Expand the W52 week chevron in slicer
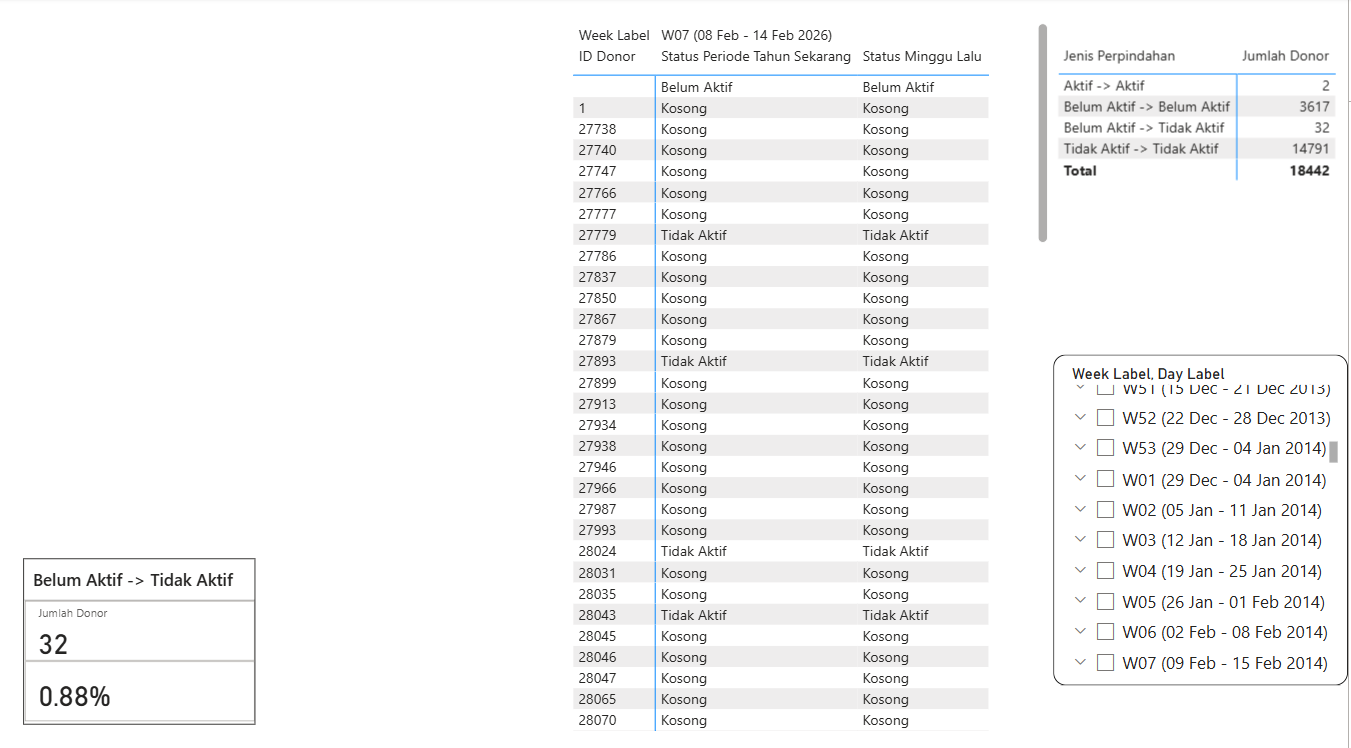1351x748 pixels. tap(1080, 417)
